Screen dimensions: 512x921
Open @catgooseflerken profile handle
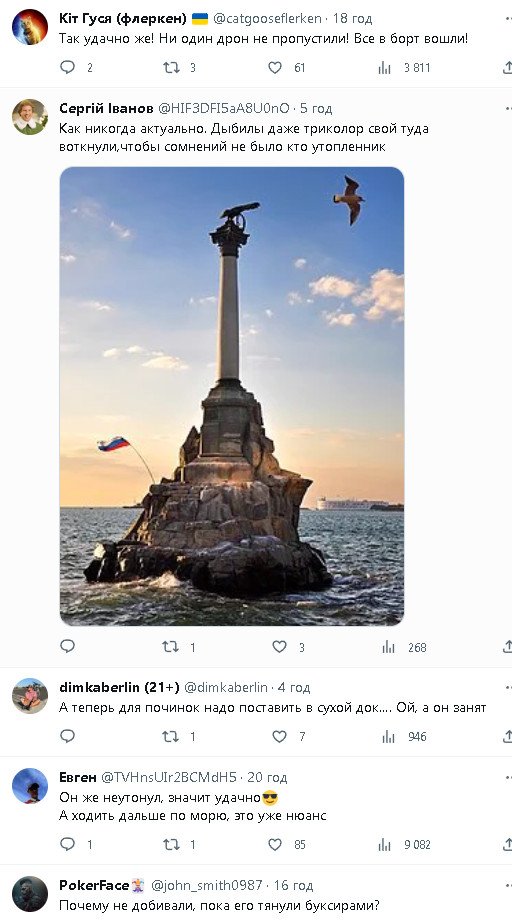(267, 18)
